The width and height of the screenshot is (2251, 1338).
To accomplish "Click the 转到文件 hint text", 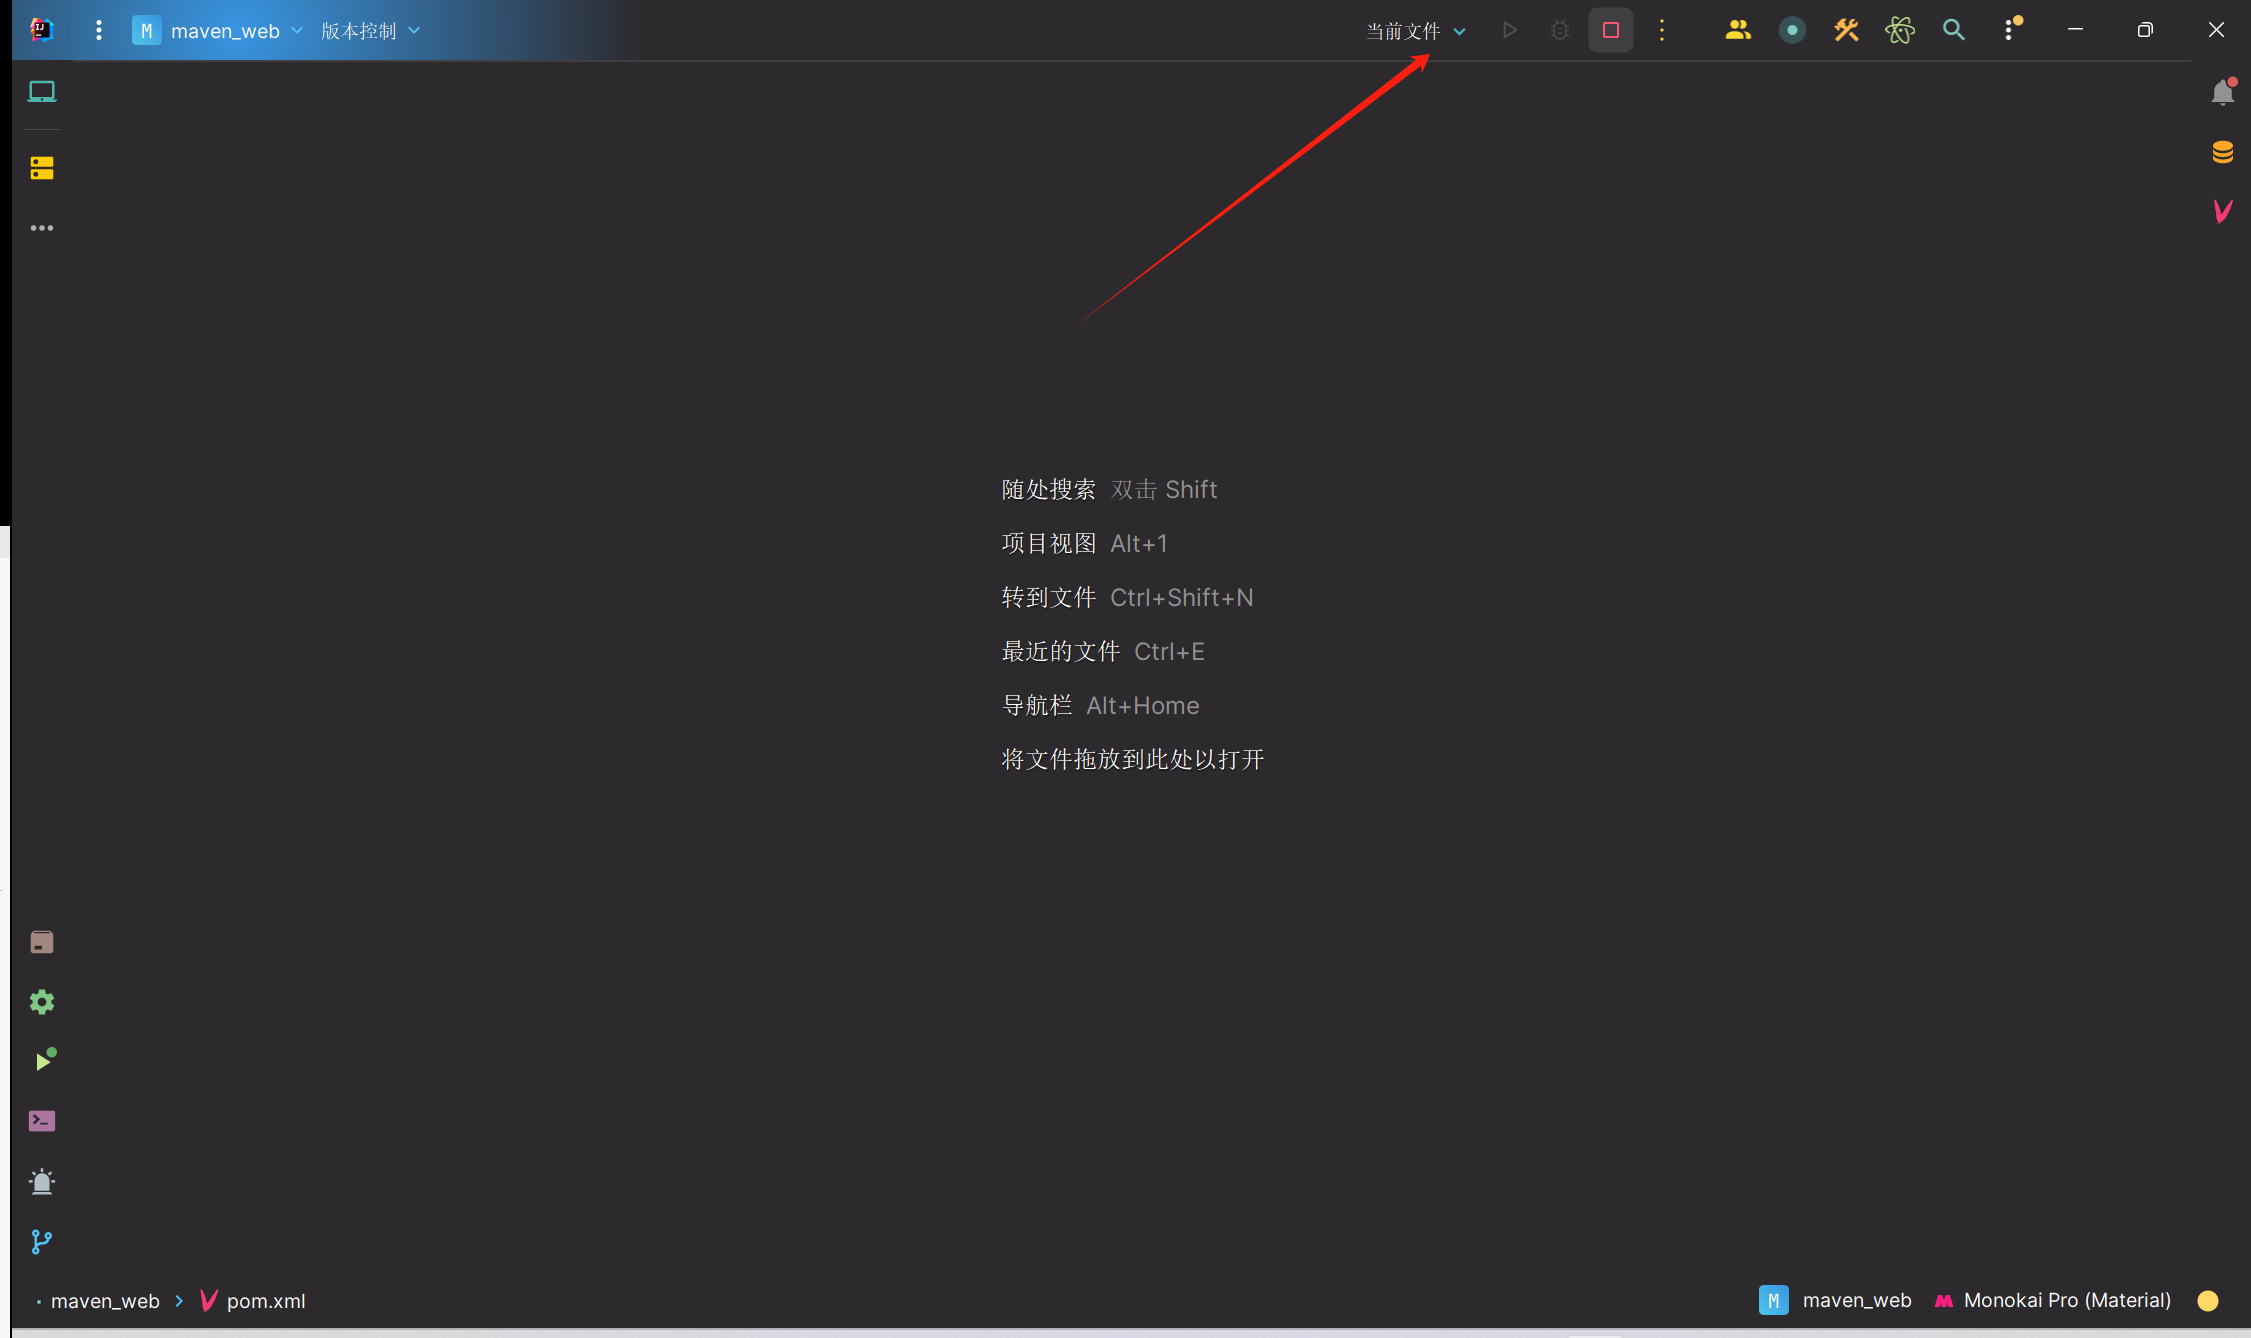I will tap(1048, 597).
